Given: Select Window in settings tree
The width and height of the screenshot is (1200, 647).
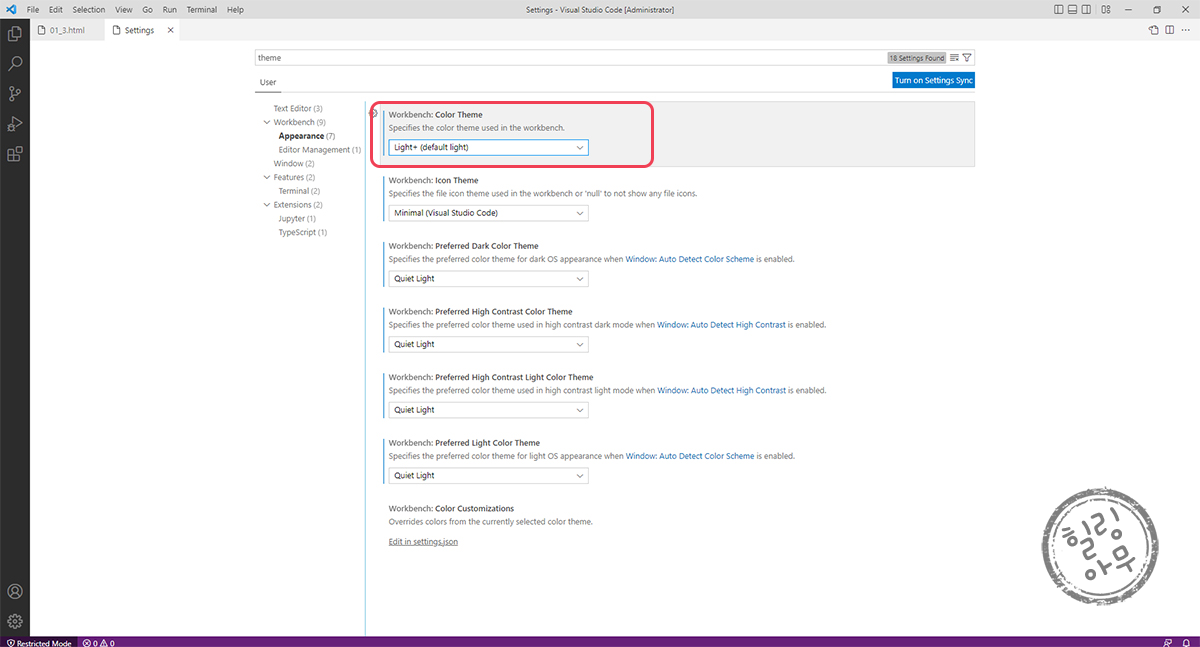Looking at the screenshot, I should [294, 163].
